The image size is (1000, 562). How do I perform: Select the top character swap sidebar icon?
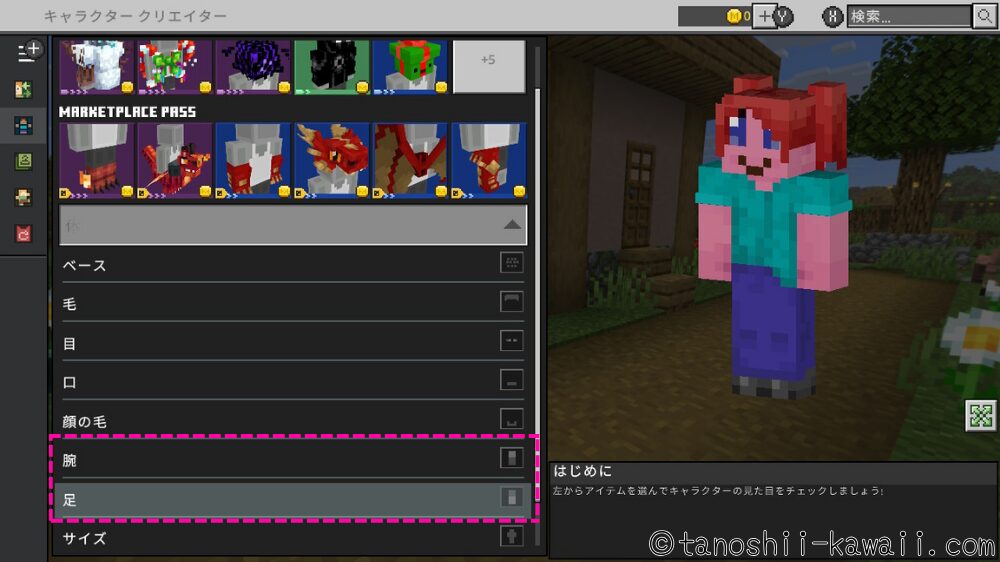(x=23, y=89)
